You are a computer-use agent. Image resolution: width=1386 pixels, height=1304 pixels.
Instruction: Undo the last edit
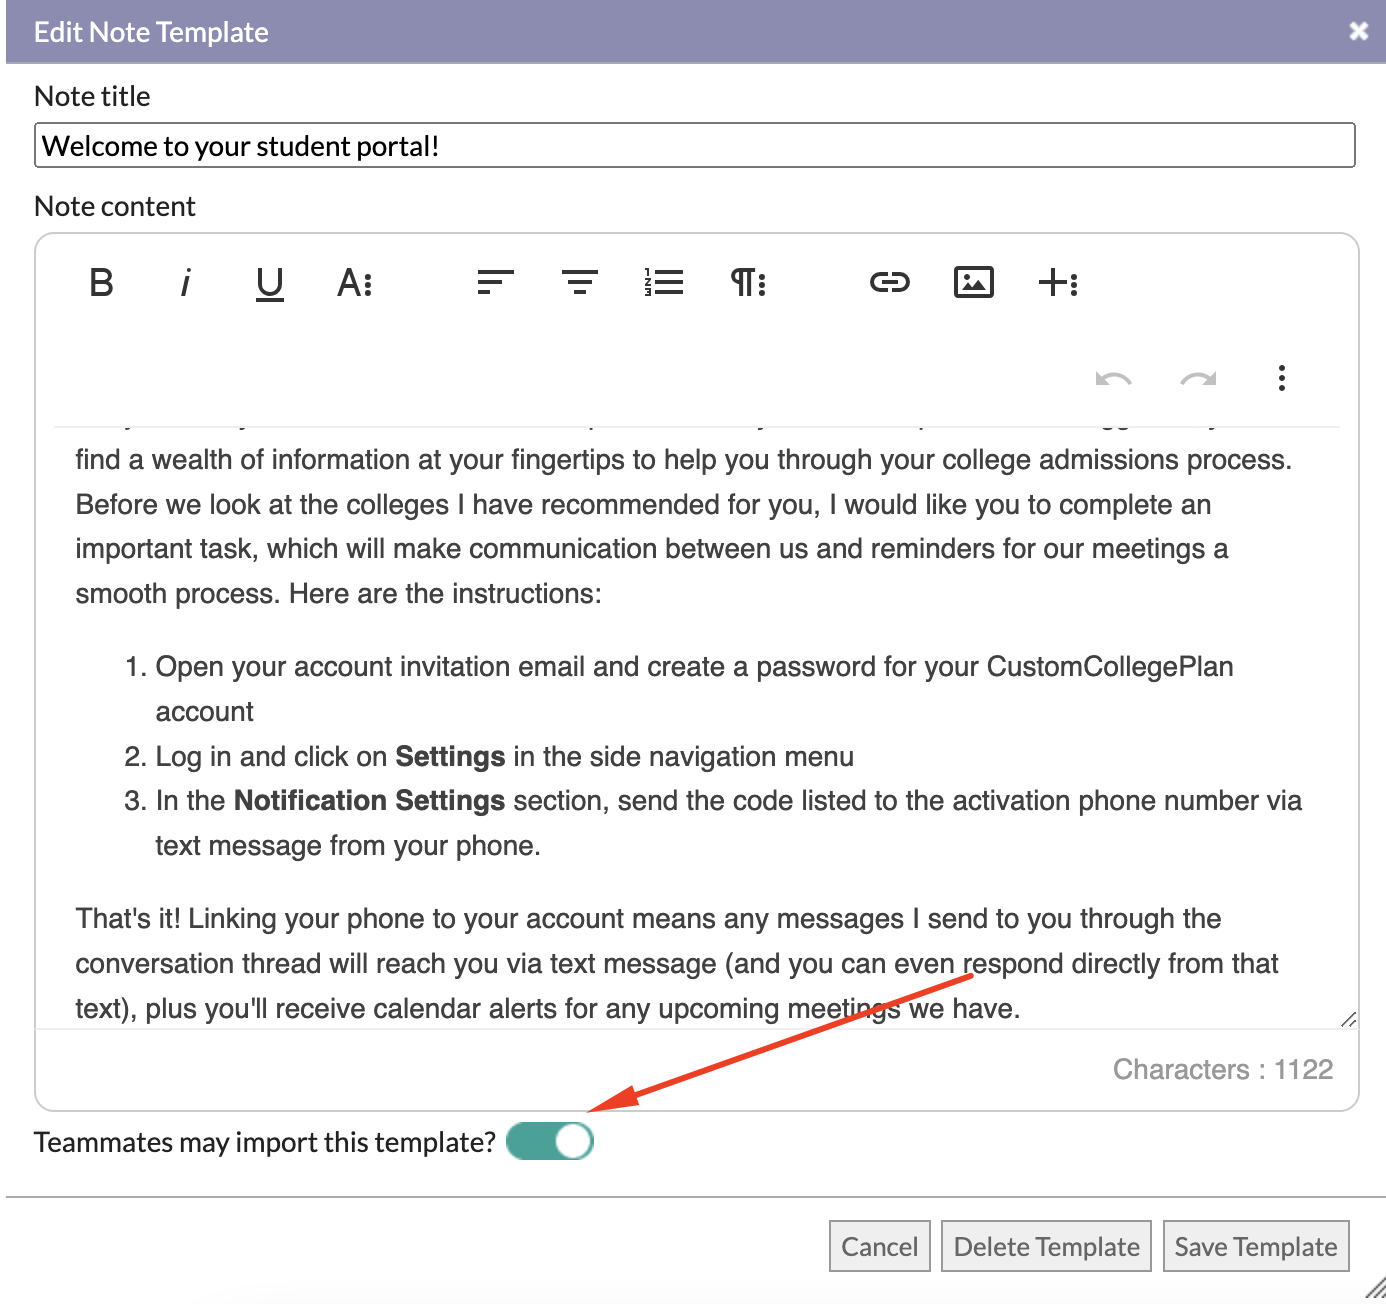click(x=1113, y=378)
